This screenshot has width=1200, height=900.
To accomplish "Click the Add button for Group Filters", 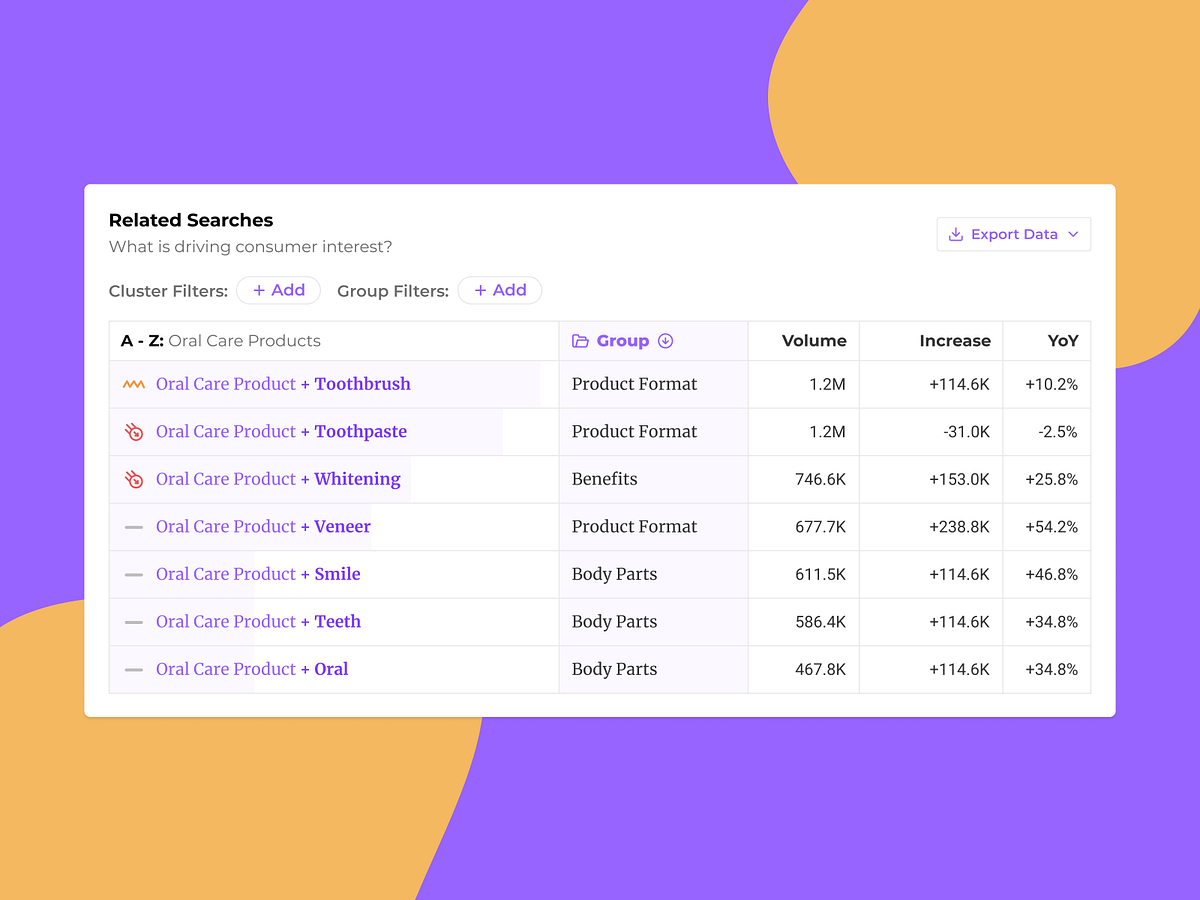I will click(x=500, y=290).
